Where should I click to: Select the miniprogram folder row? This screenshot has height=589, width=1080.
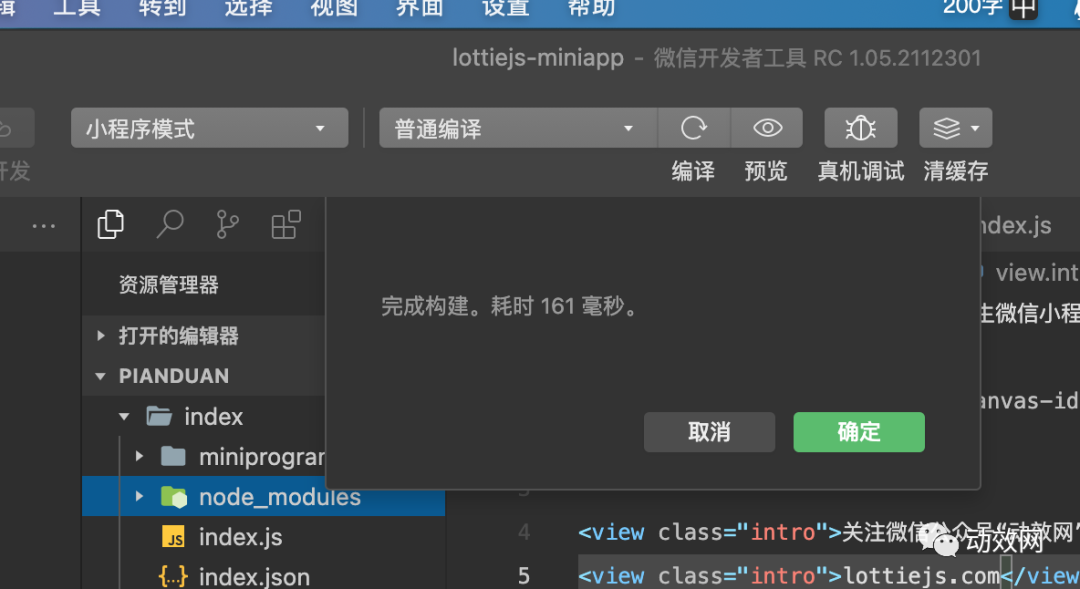point(204,456)
